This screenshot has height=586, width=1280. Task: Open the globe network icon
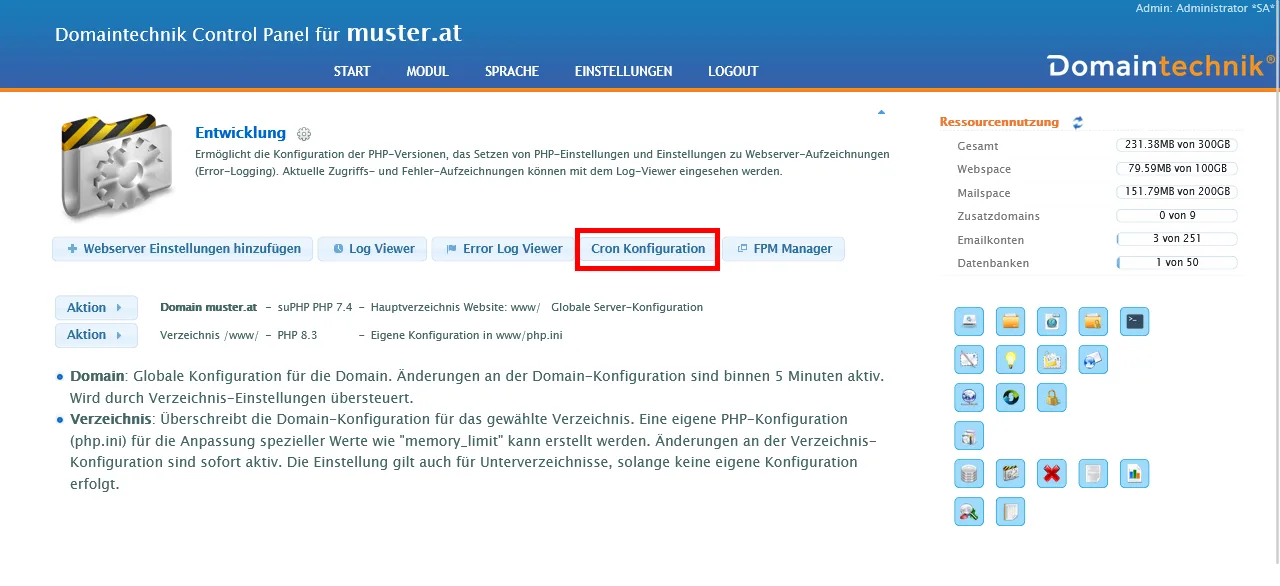[968, 397]
